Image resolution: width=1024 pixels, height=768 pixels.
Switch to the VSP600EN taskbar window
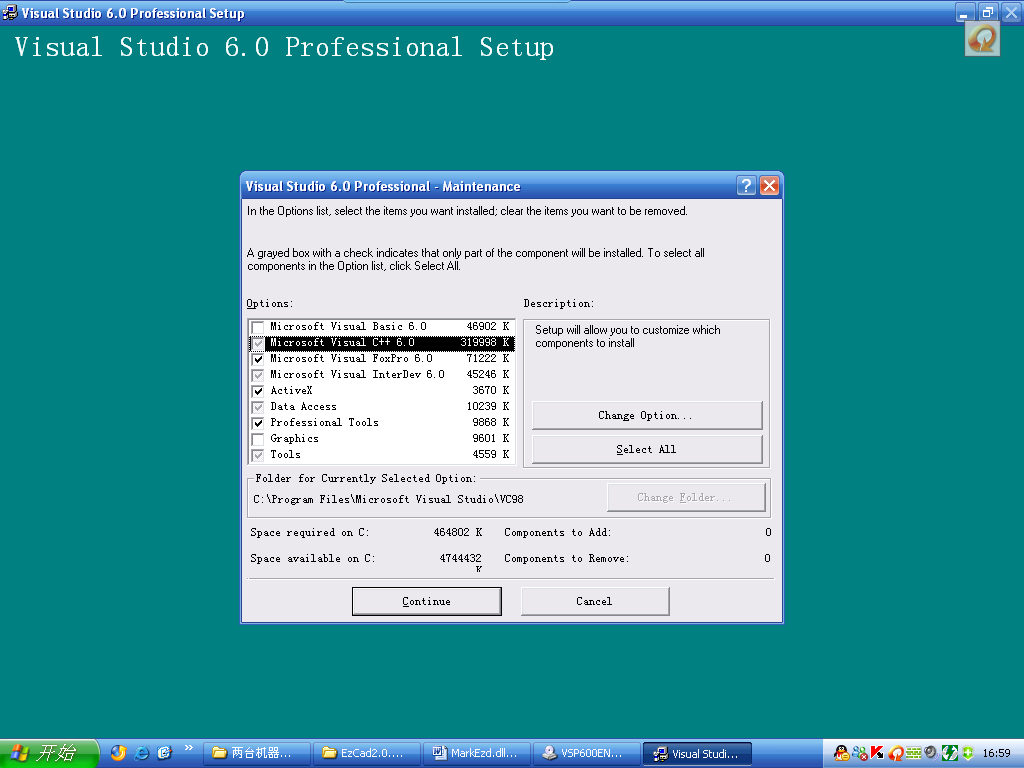pos(586,754)
